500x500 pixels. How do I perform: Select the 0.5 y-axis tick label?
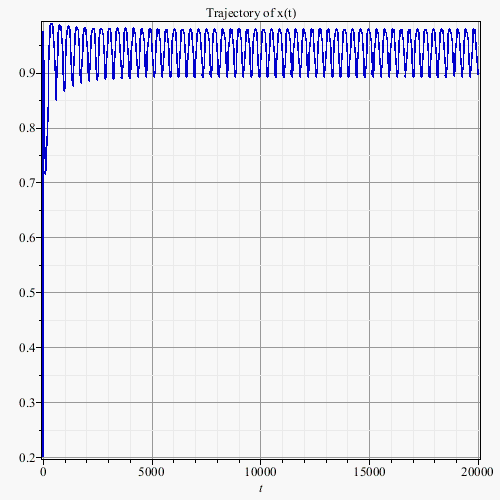[27, 293]
